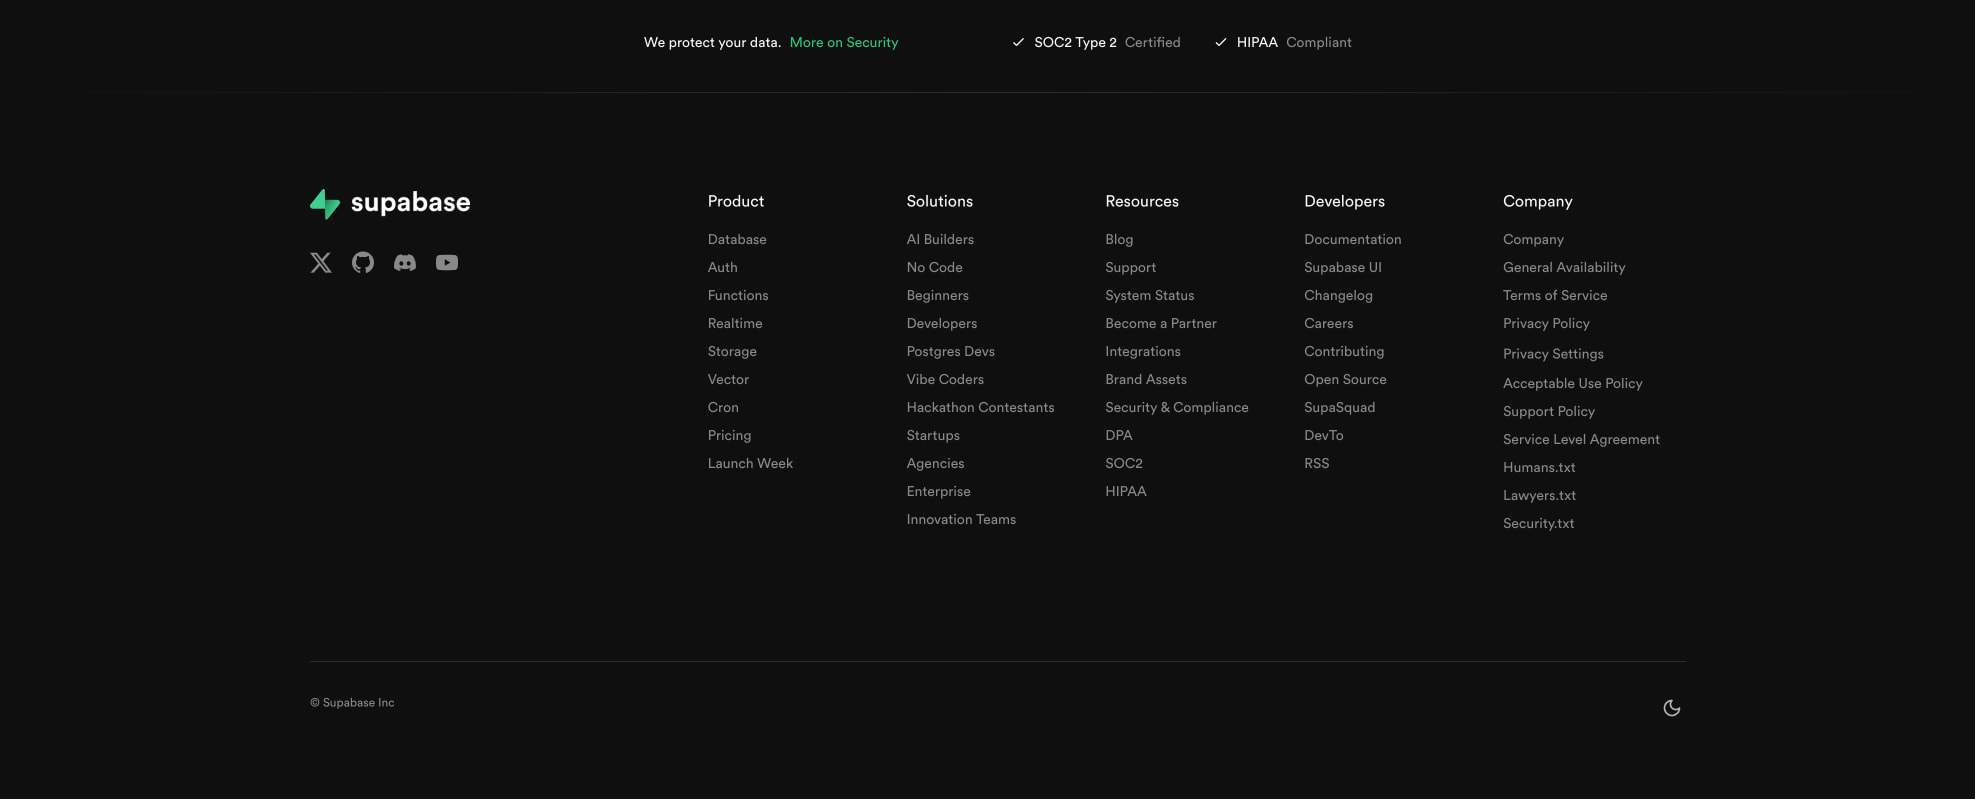This screenshot has width=1975, height=799.
Task: Open Hackathon Contestants link
Action: click(981, 407)
